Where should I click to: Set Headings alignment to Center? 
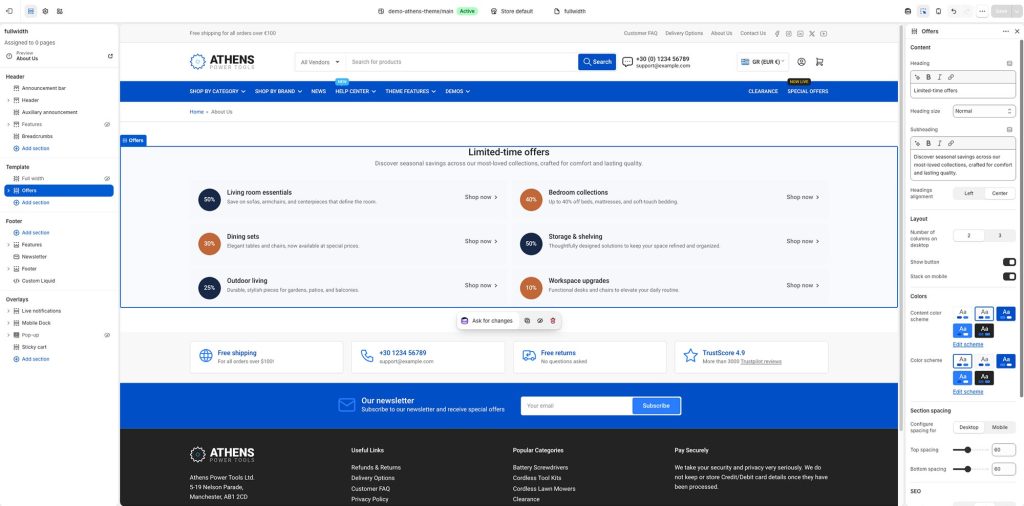[x=1000, y=193]
